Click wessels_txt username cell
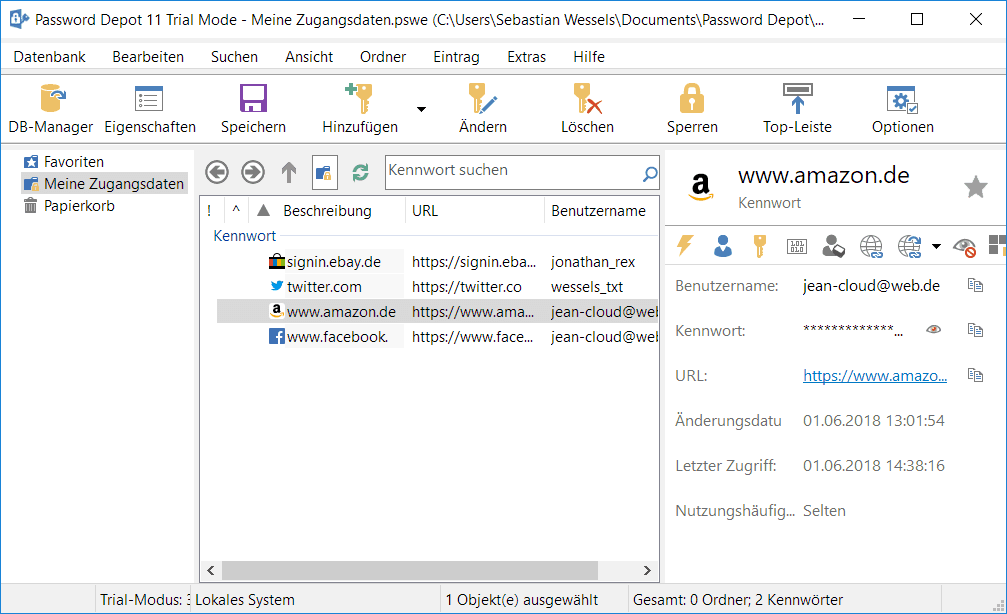1007x614 pixels. pos(587,287)
